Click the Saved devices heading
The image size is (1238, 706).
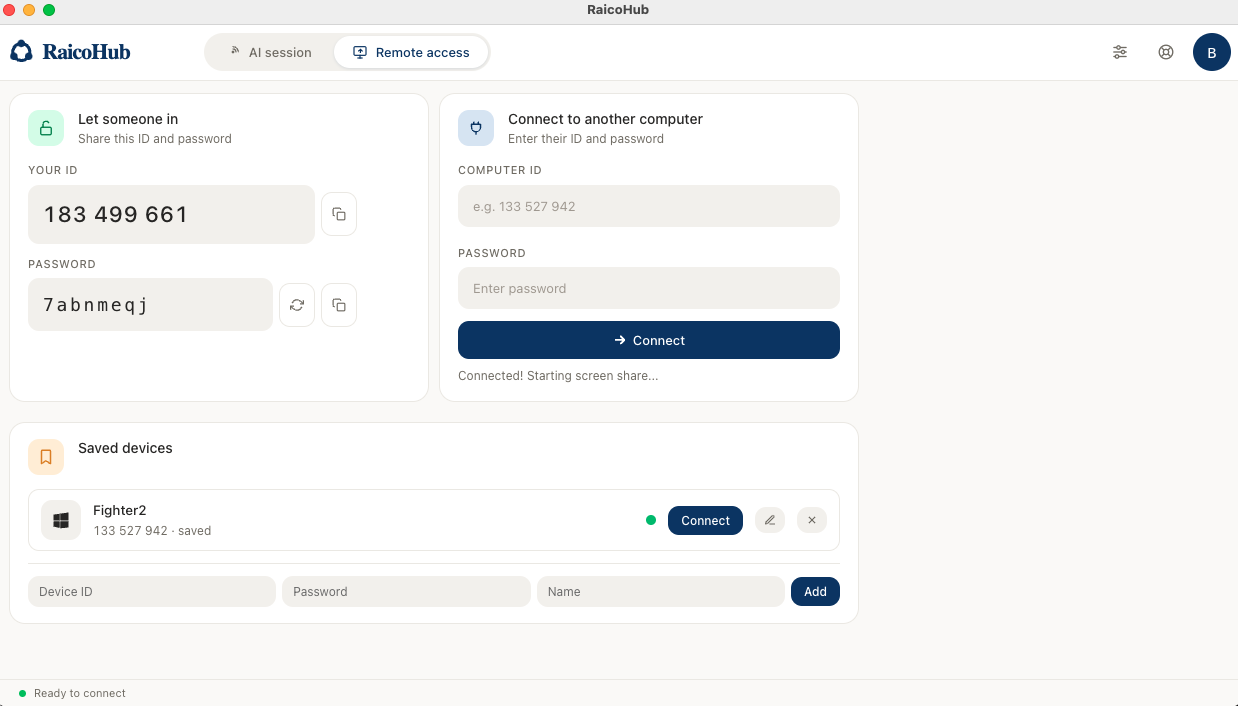click(x=125, y=448)
